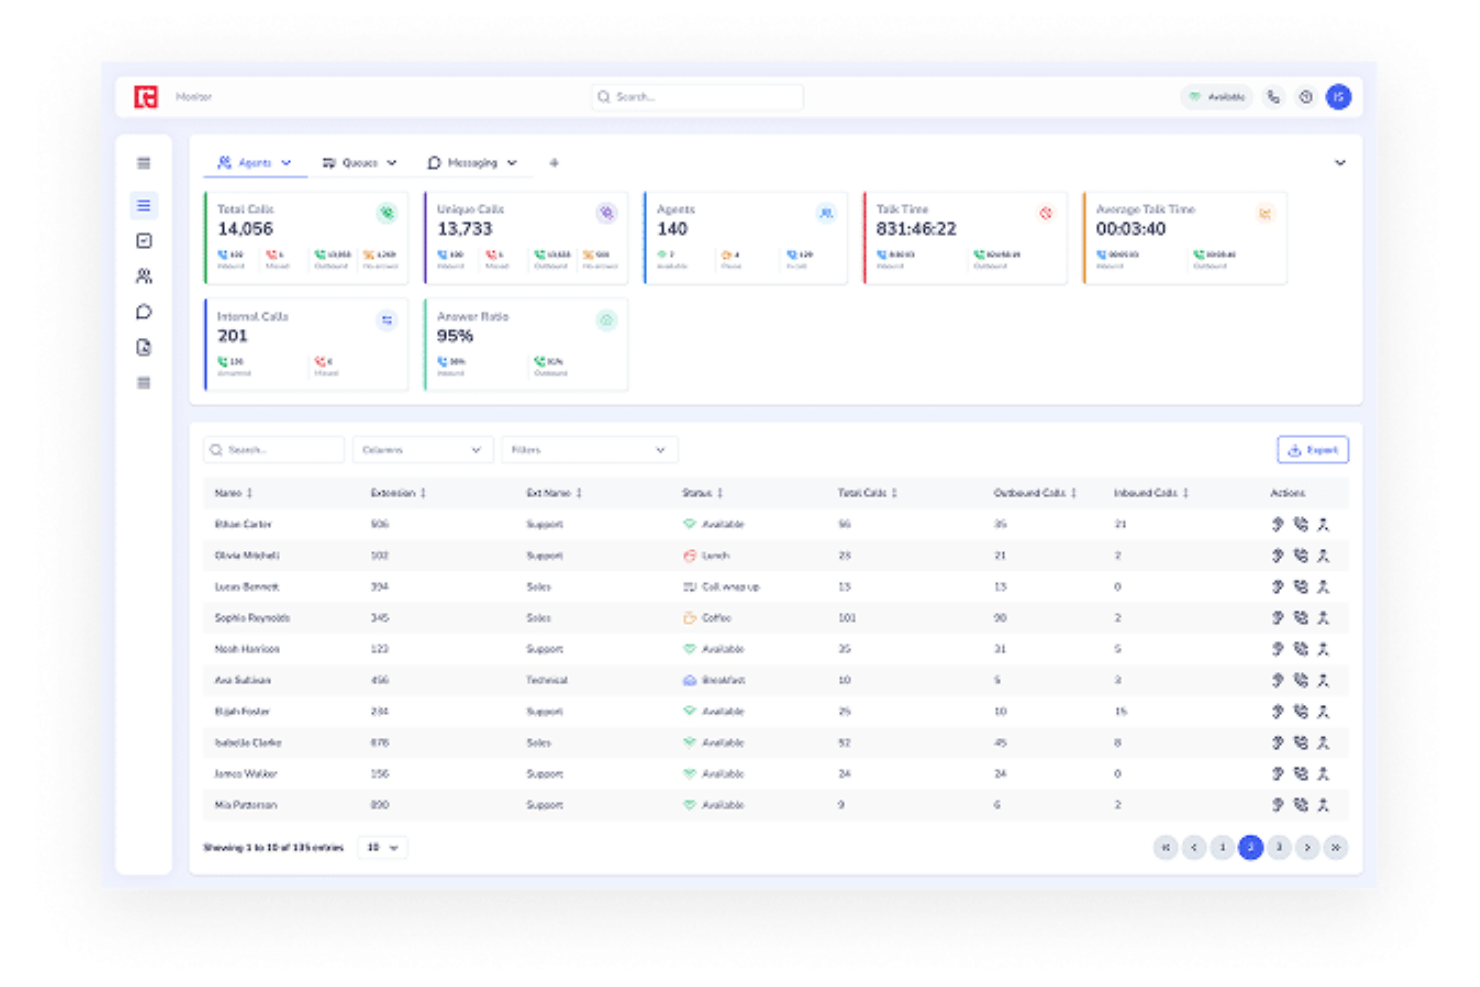The height and width of the screenshot is (987, 1480).
Task: Open the entries-per-page dropdown showing 10
Action: (382, 848)
